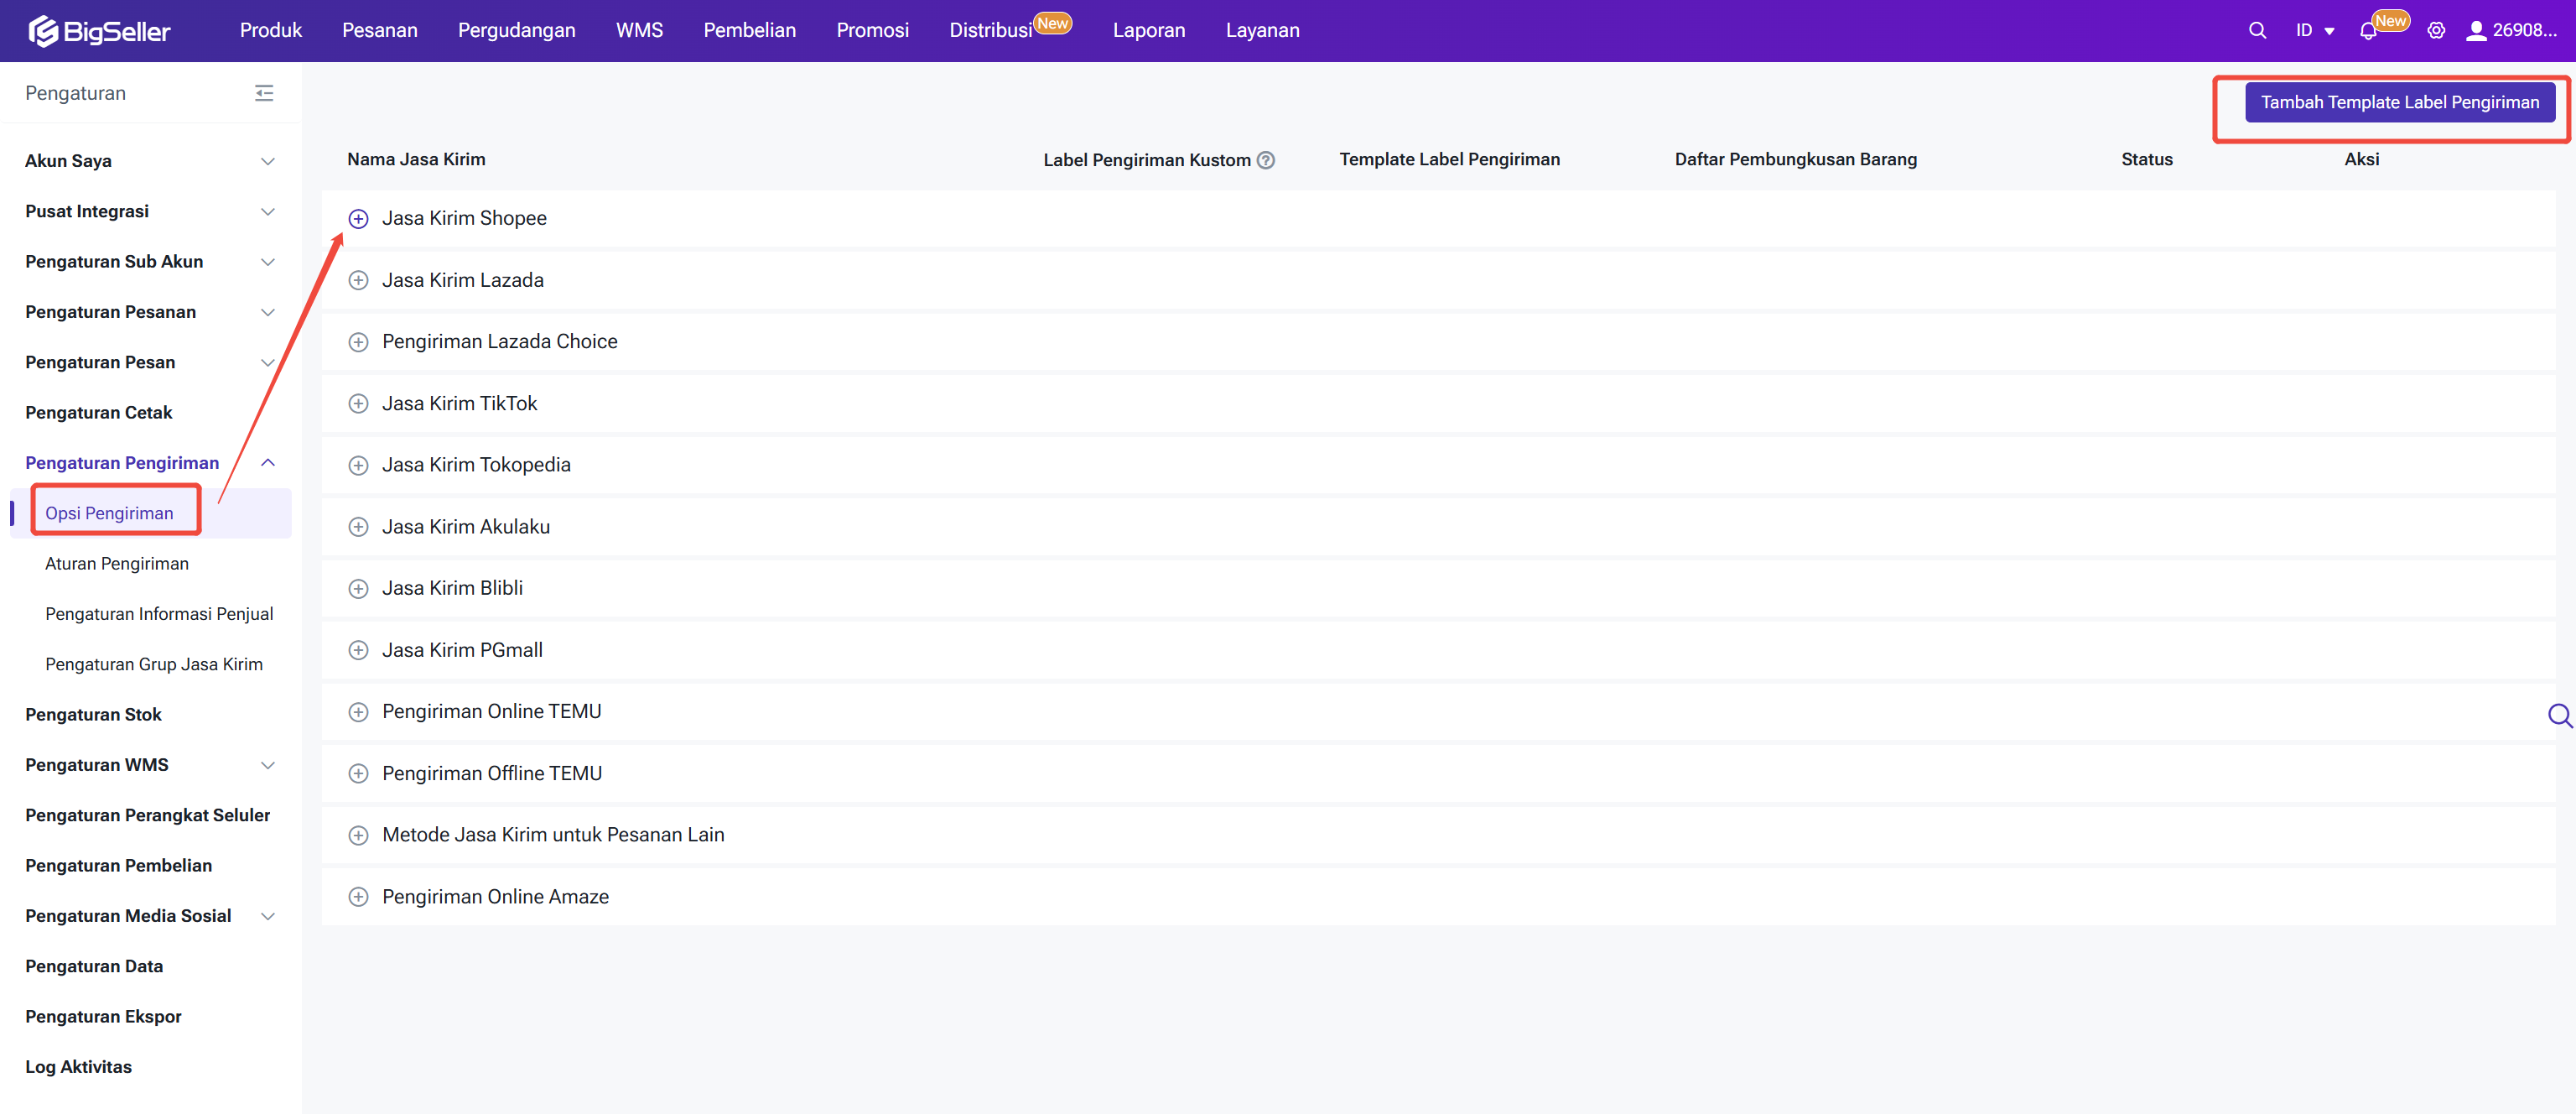The width and height of the screenshot is (2576, 1114).
Task: Open Aturan Pengiriman sidebar link
Action: [x=117, y=563]
